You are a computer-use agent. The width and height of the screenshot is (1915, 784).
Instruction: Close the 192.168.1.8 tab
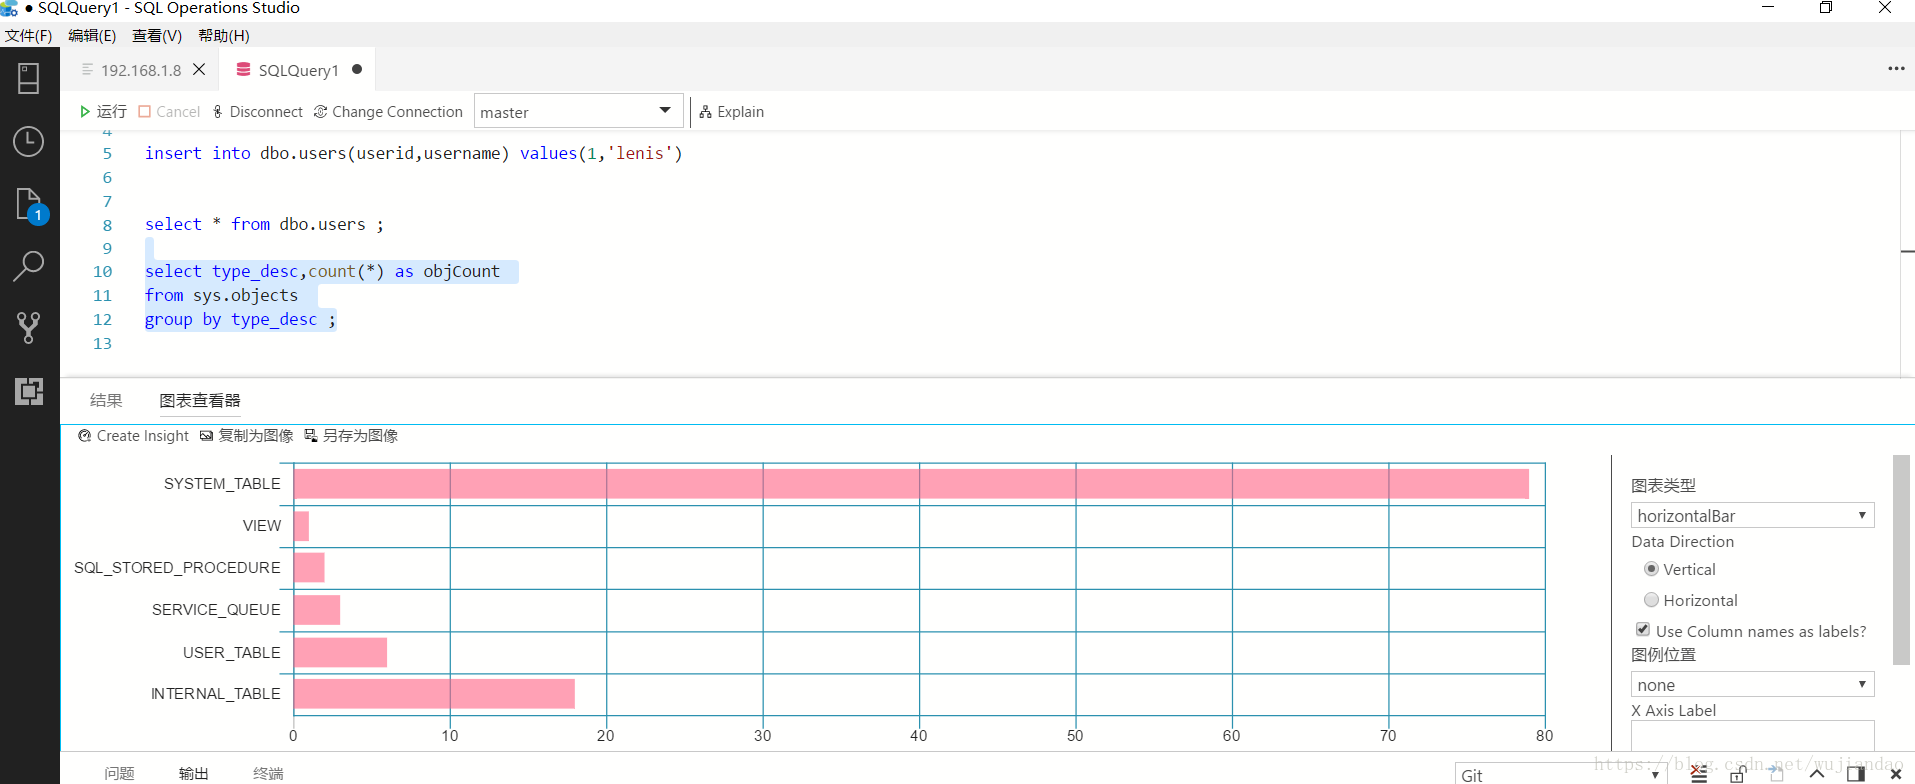pyautogui.click(x=199, y=69)
